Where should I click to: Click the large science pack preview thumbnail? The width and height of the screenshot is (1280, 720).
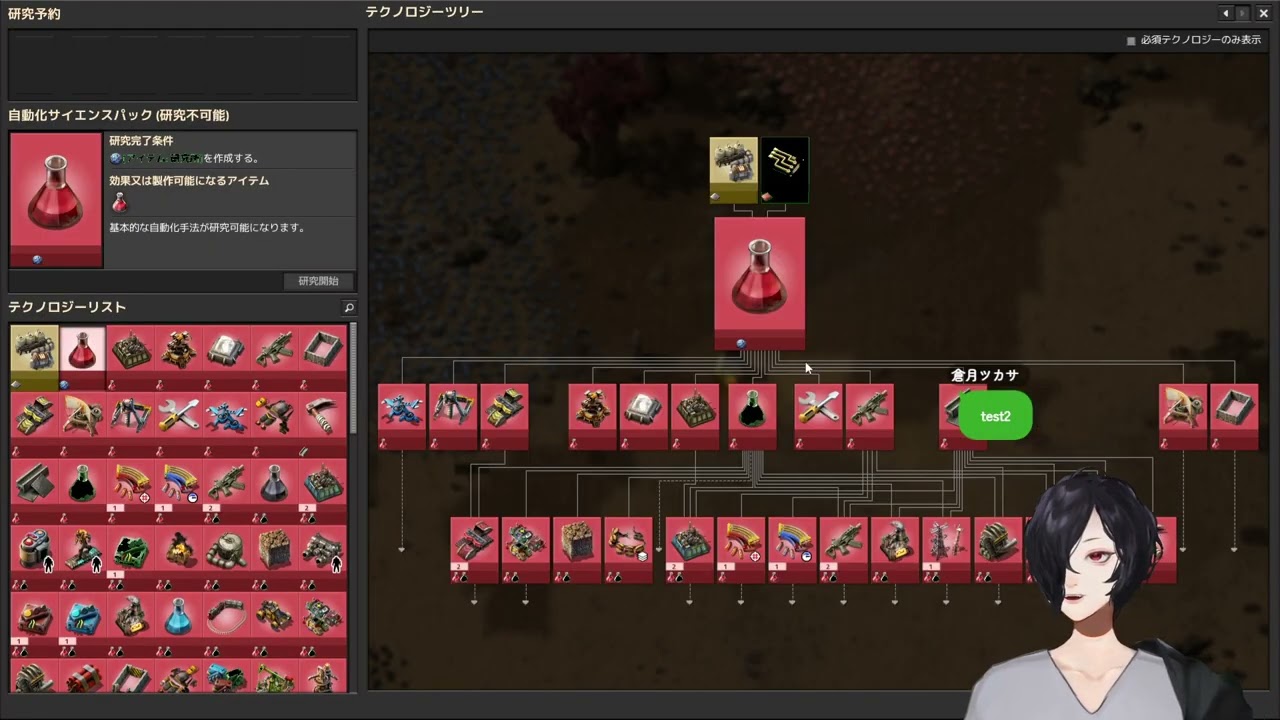pyautogui.click(x=56, y=200)
